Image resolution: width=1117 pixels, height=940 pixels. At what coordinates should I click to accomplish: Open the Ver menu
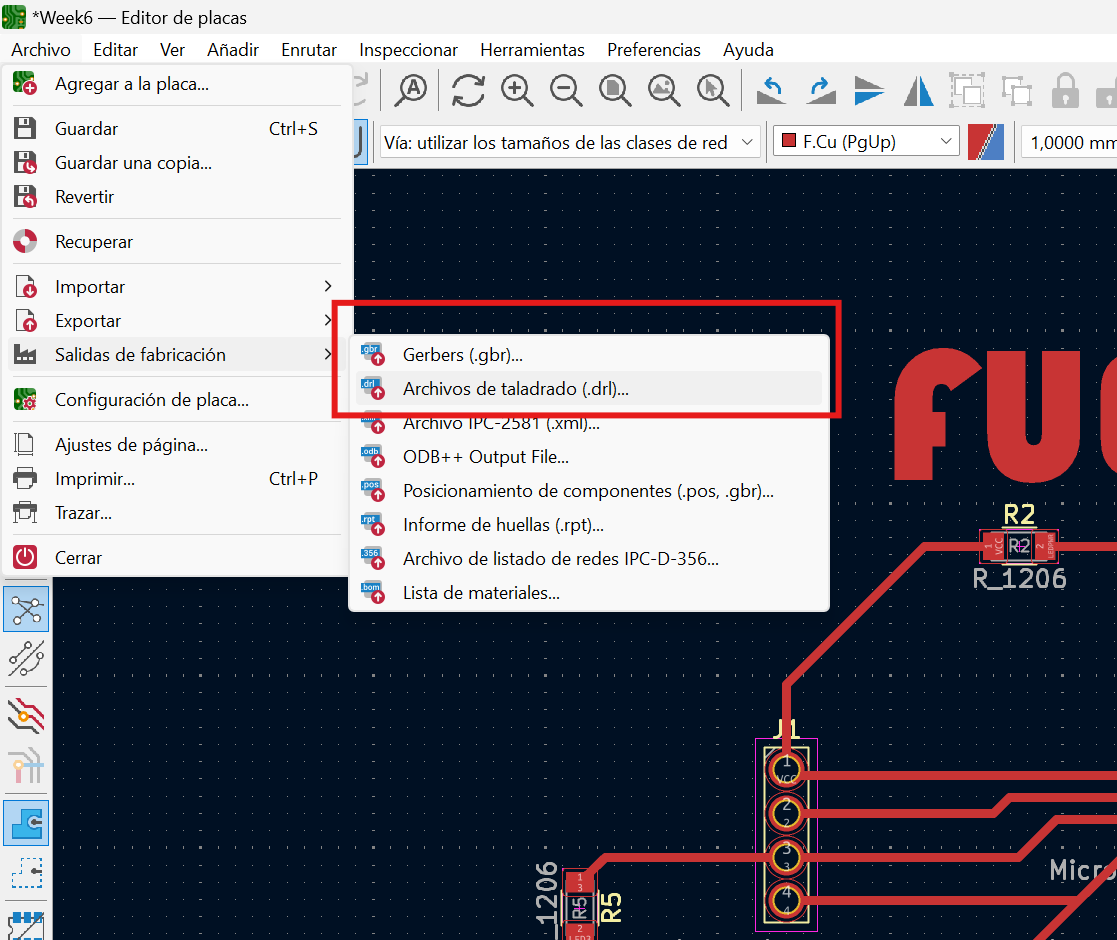[x=172, y=50]
